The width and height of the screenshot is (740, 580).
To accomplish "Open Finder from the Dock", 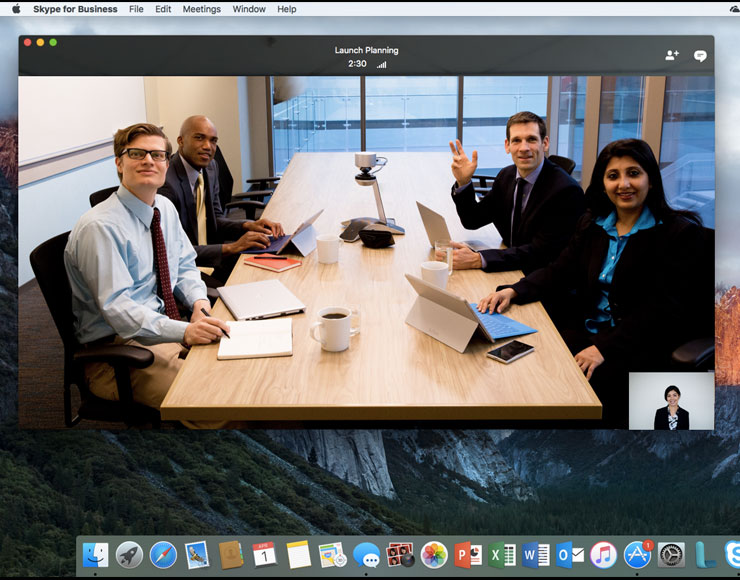I will [x=95, y=555].
